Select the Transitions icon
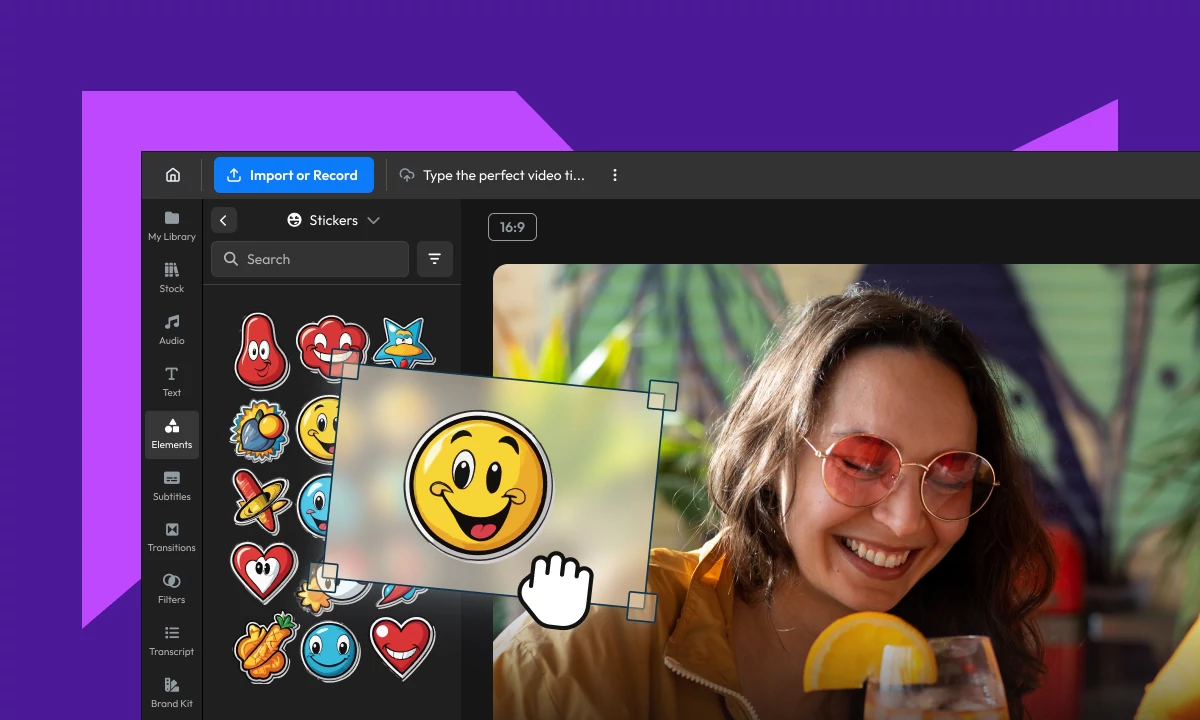The height and width of the screenshot is (720, 1200). [171, 534]
